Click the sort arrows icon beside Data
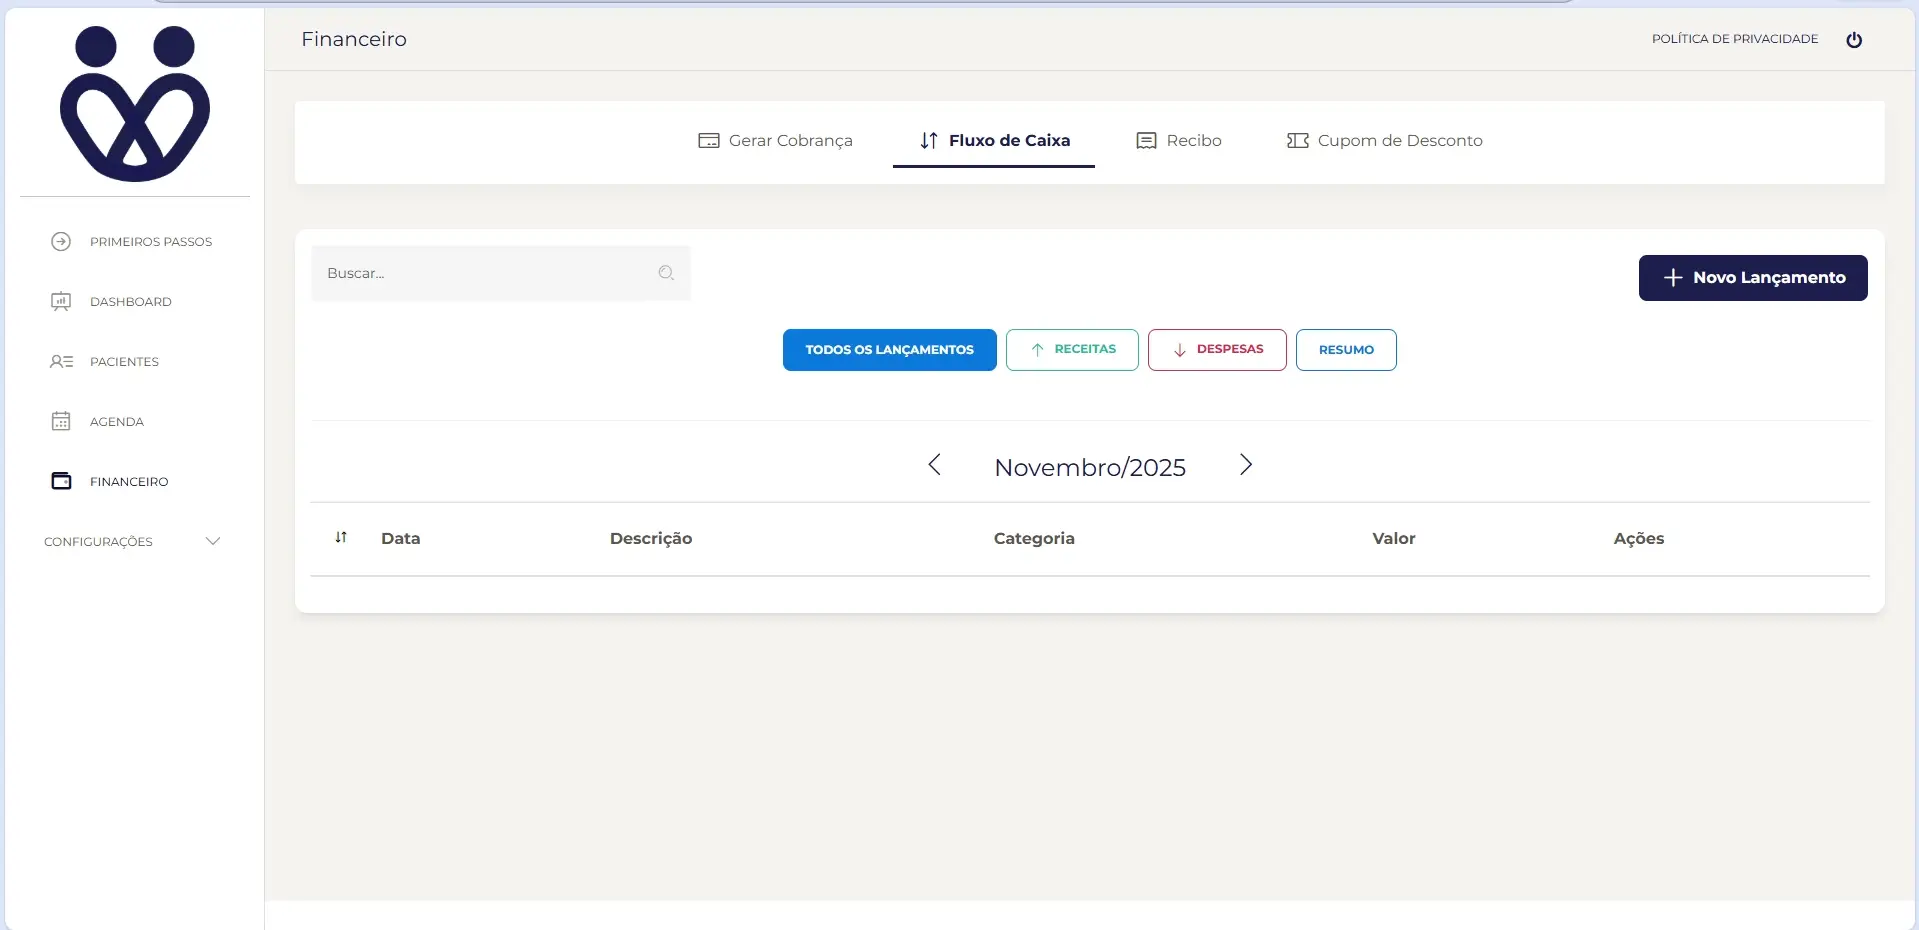This screenshot has height=930, width=1919. click(341, 538)
